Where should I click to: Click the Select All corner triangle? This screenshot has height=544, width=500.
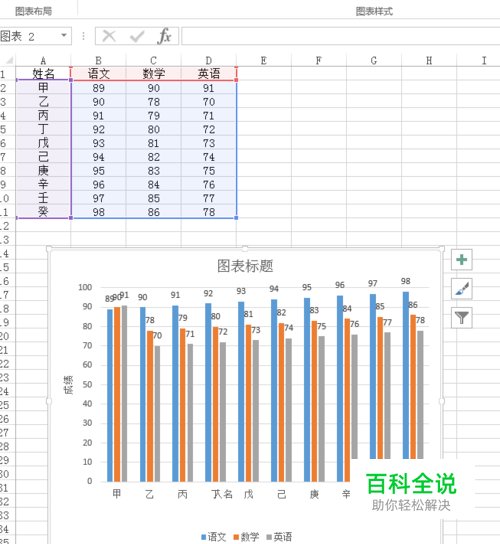[9, 60]
